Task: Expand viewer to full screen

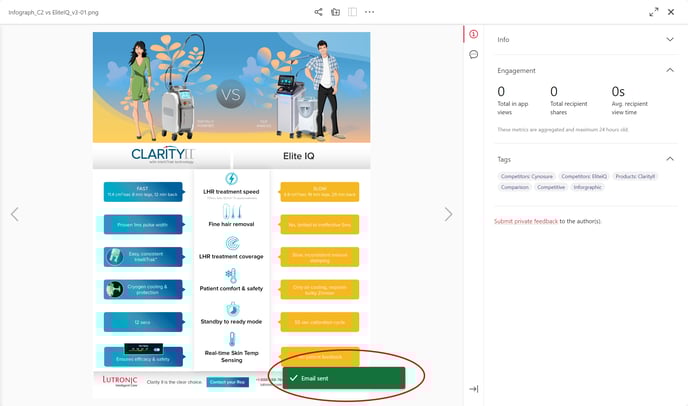Action: (x=654, y=12)
